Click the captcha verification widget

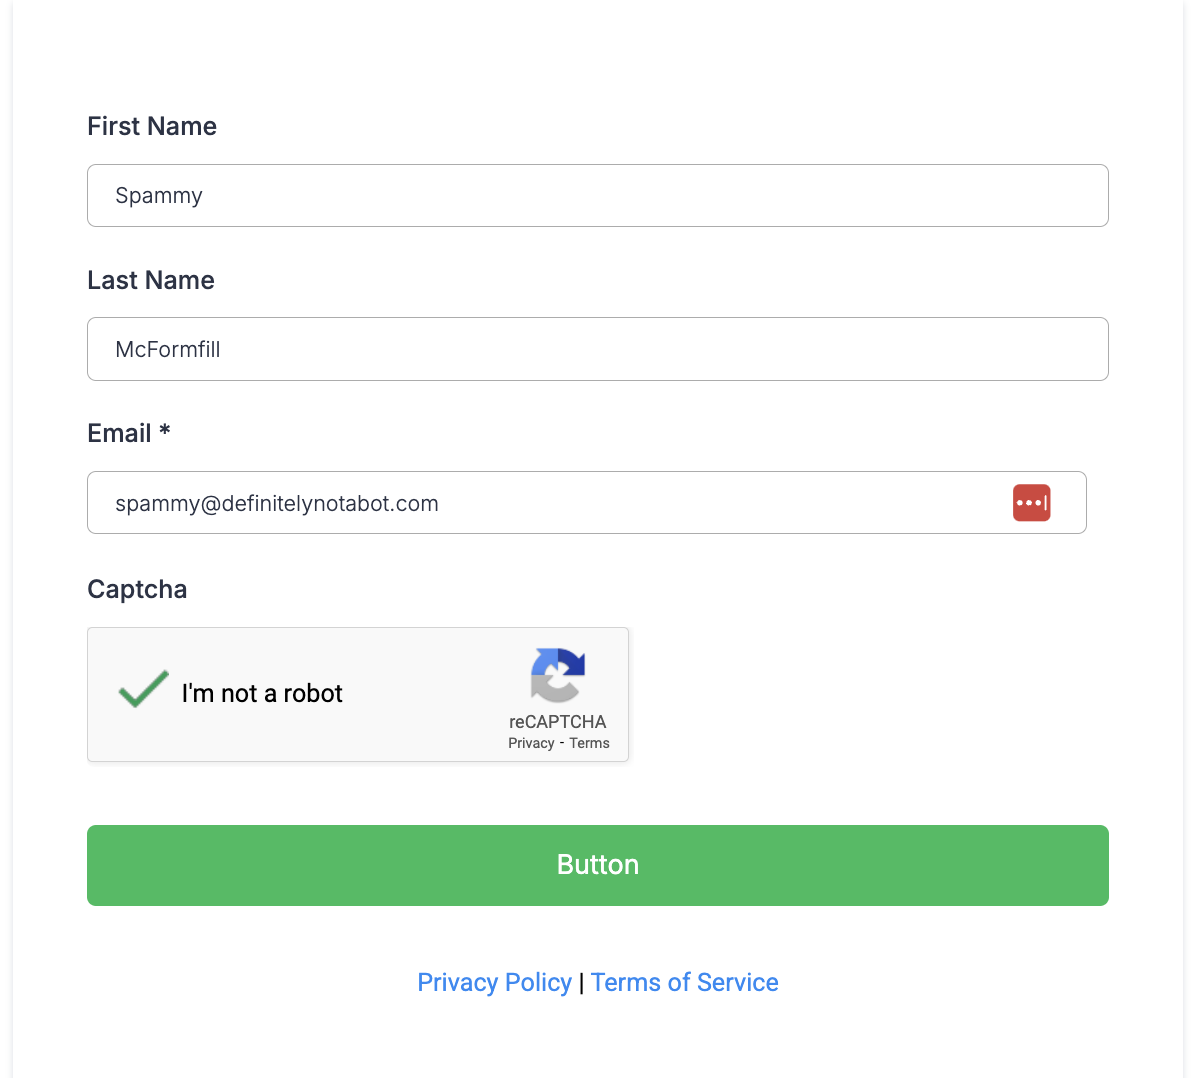(357, 694)
